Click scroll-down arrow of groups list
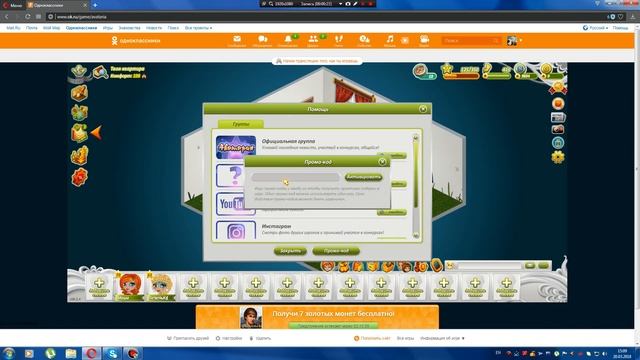The width and height of the screenshot is (640, 360). pyautogui.click(x=416, y=235)
